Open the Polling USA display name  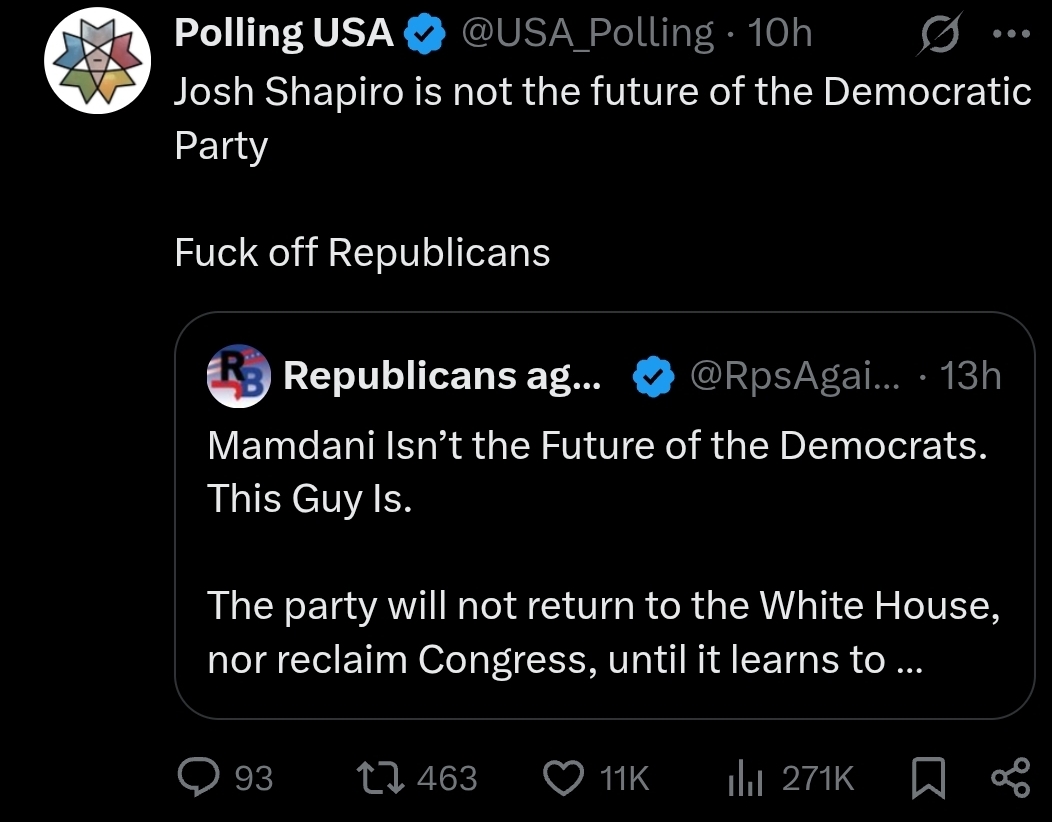284,34
